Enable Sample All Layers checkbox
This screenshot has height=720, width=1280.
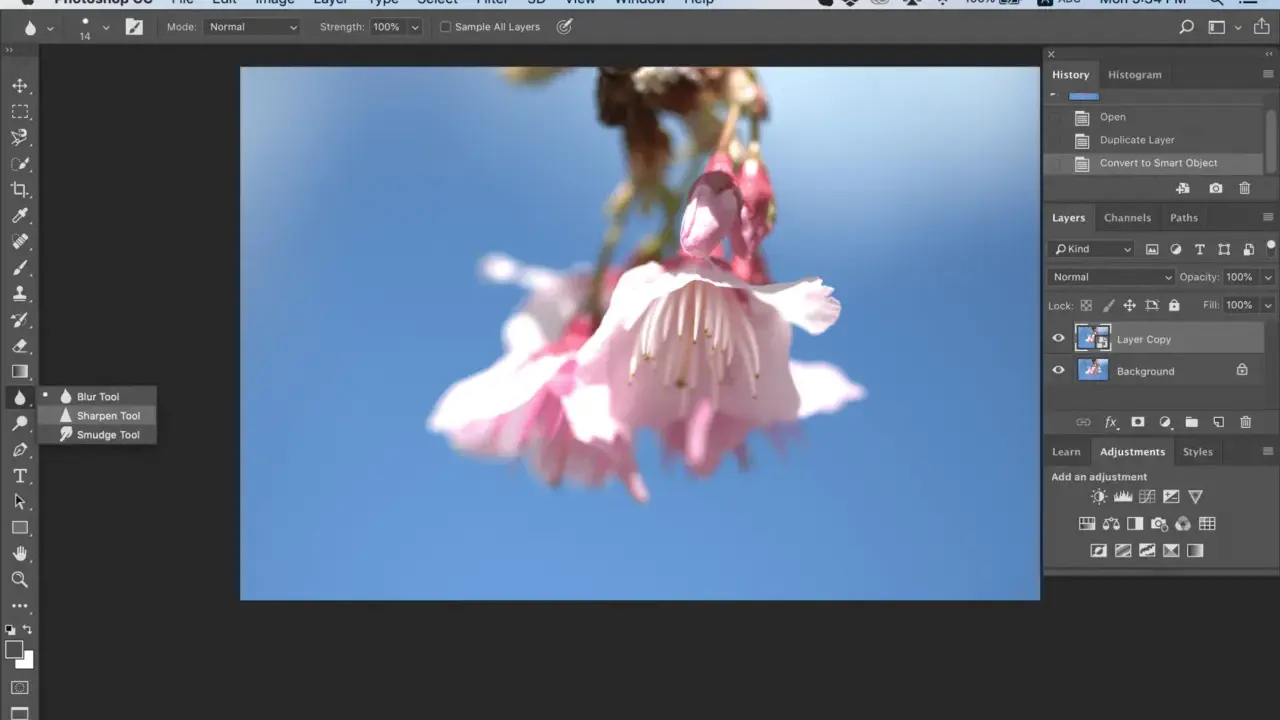tap(446, 27)
